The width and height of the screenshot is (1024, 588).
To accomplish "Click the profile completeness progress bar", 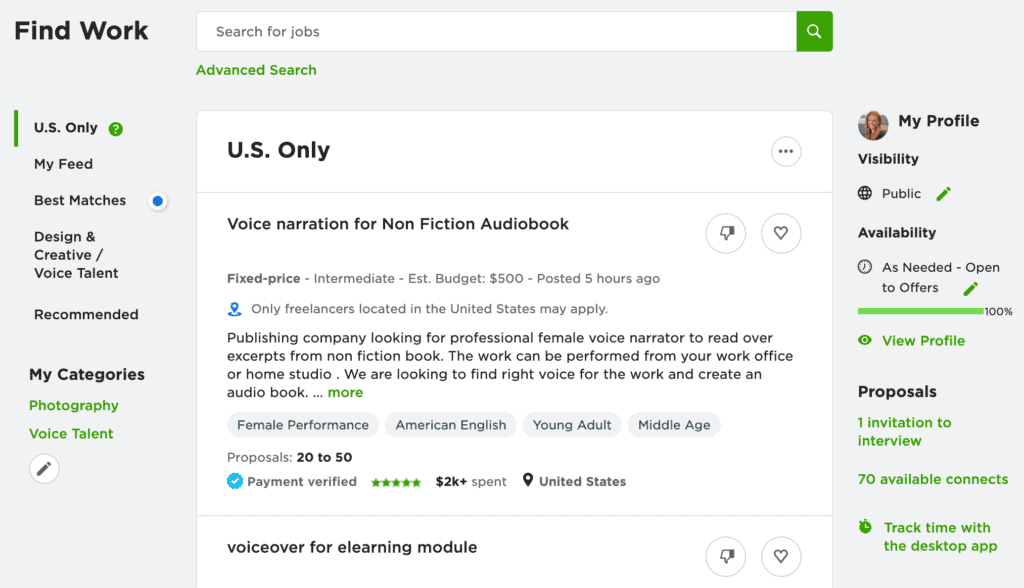I will pyautogui.click(x=920, y=312).
